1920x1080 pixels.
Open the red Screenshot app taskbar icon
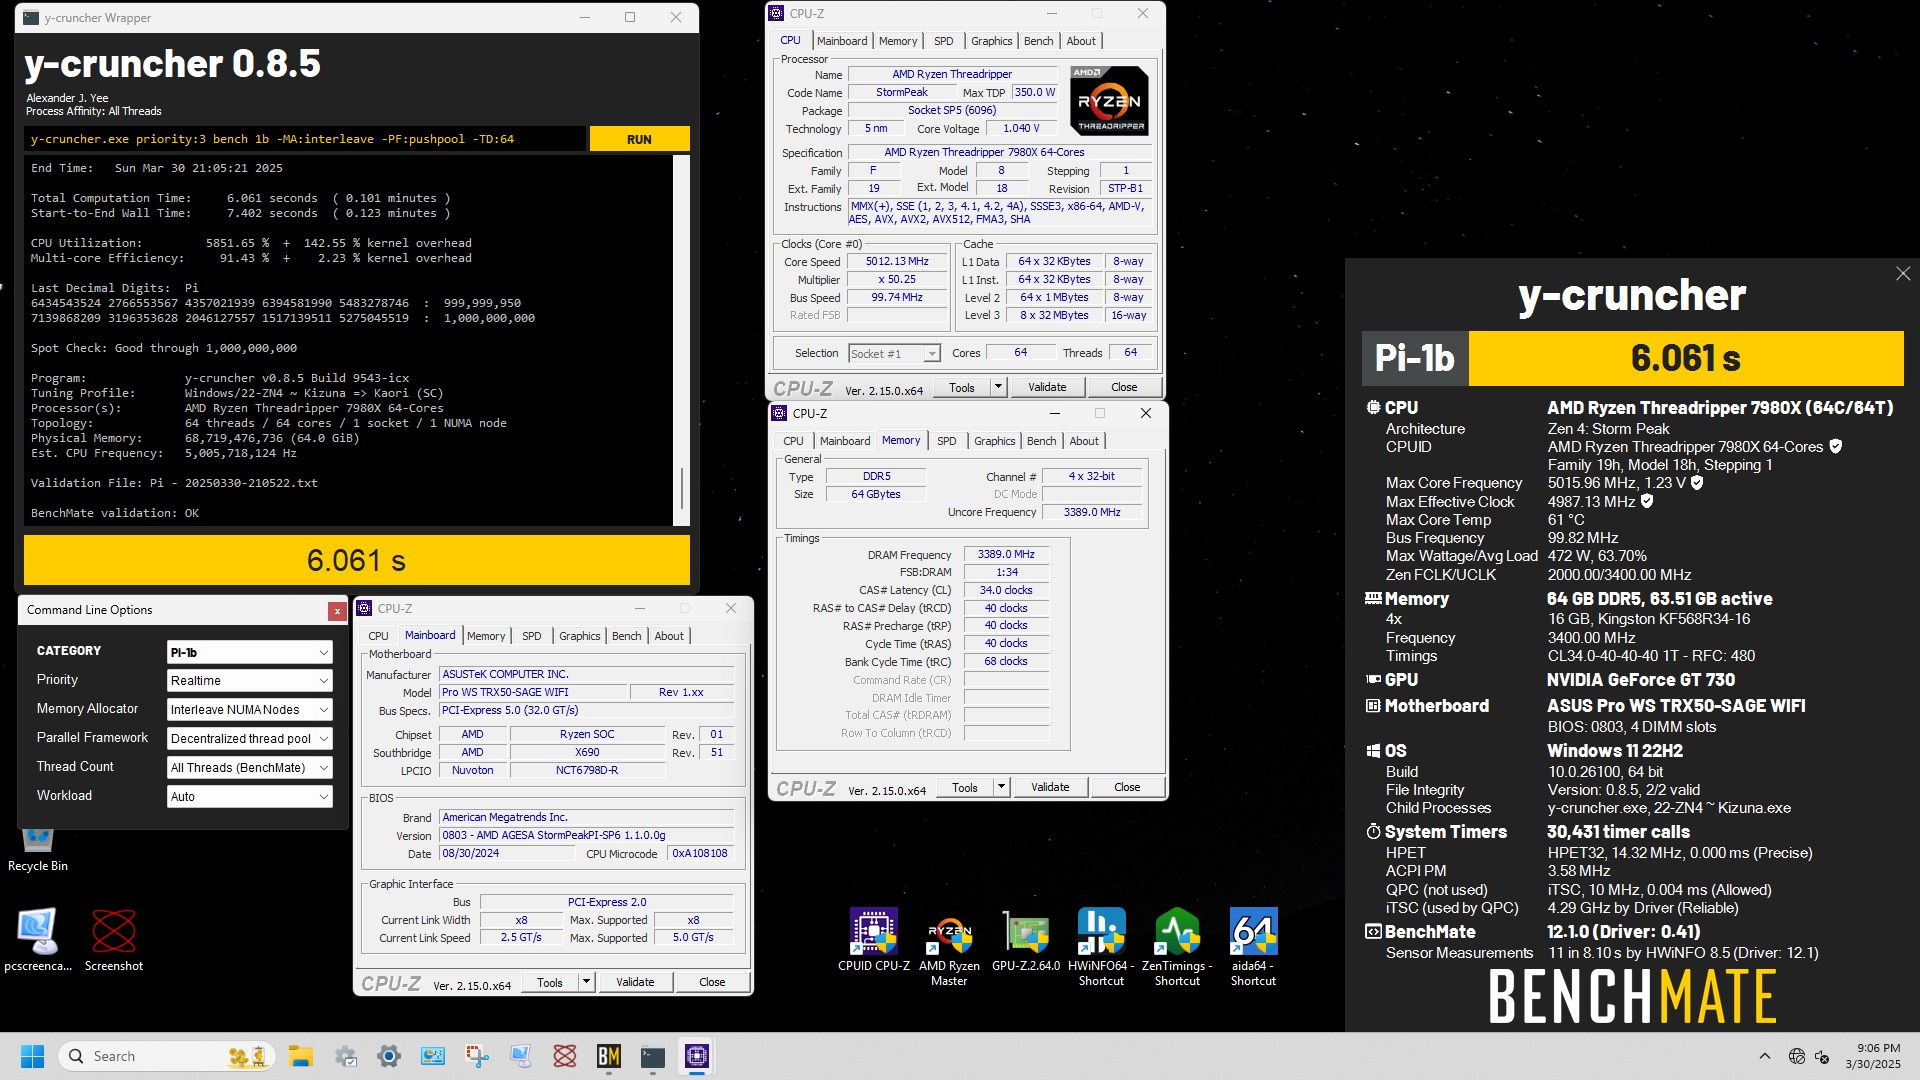[x=564, y=1056]
